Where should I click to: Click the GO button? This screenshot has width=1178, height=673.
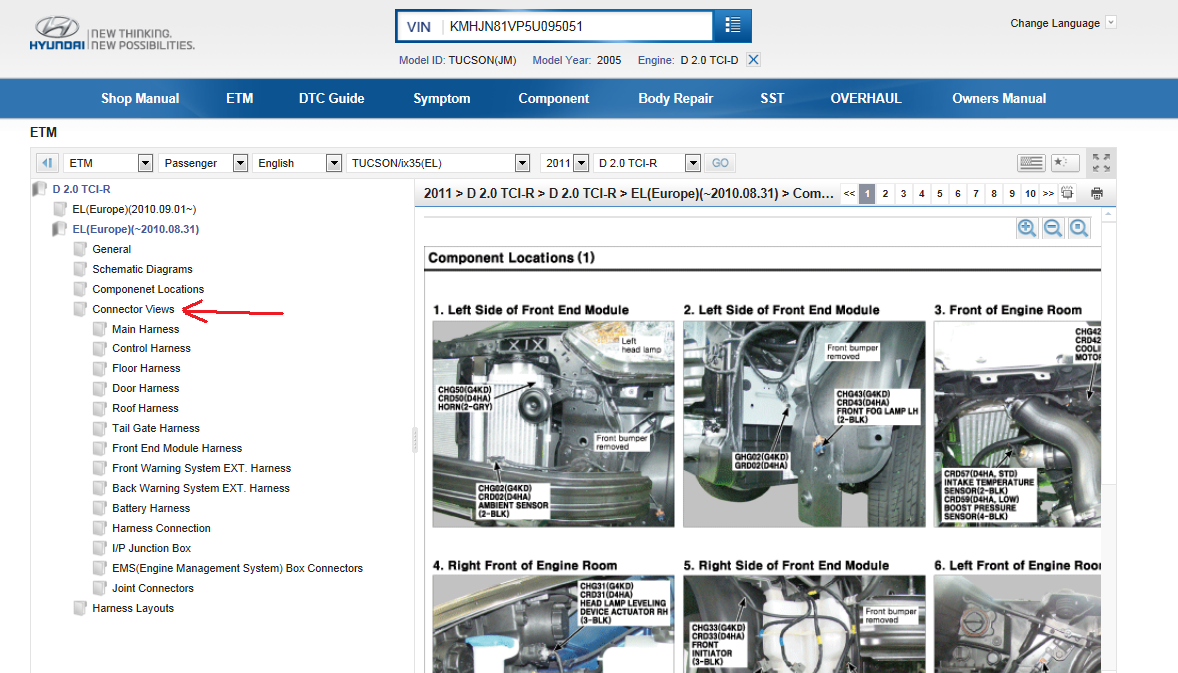coord(720,163)
